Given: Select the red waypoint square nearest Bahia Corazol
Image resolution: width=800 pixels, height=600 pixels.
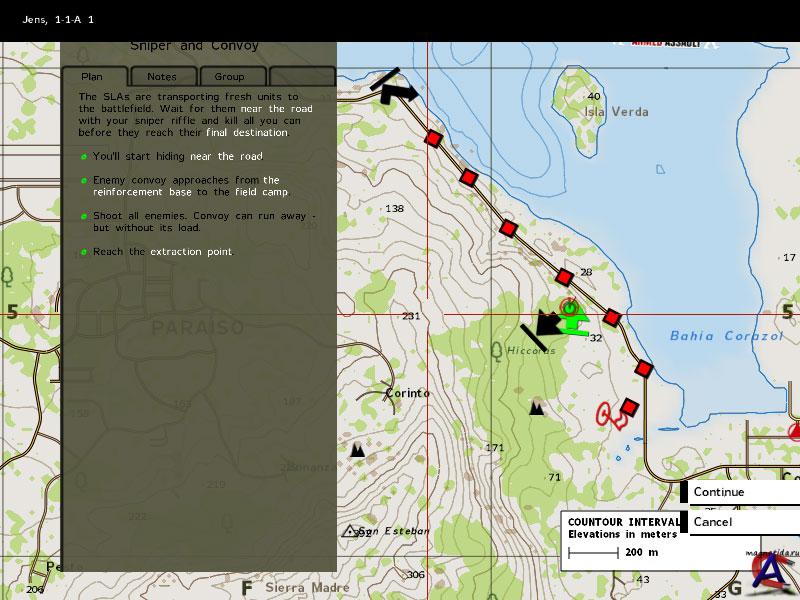Looking at the screenshot, I should tap(613, 318).
